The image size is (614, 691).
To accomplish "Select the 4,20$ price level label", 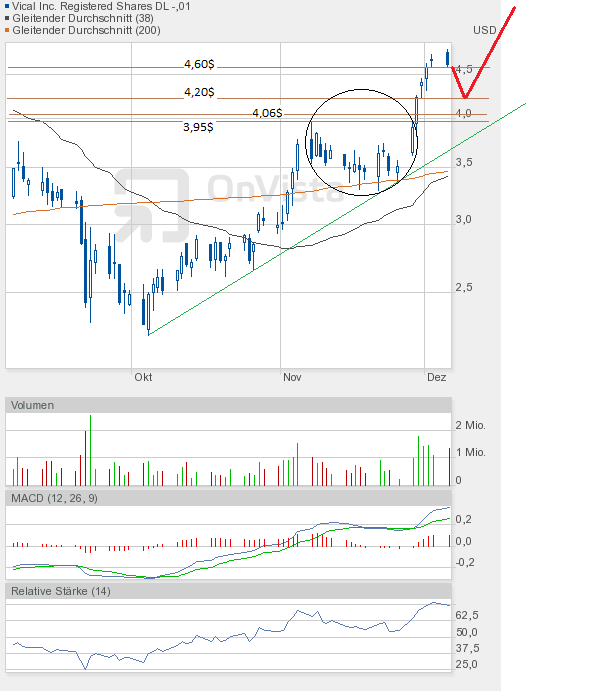I will [x=199, y=92].
